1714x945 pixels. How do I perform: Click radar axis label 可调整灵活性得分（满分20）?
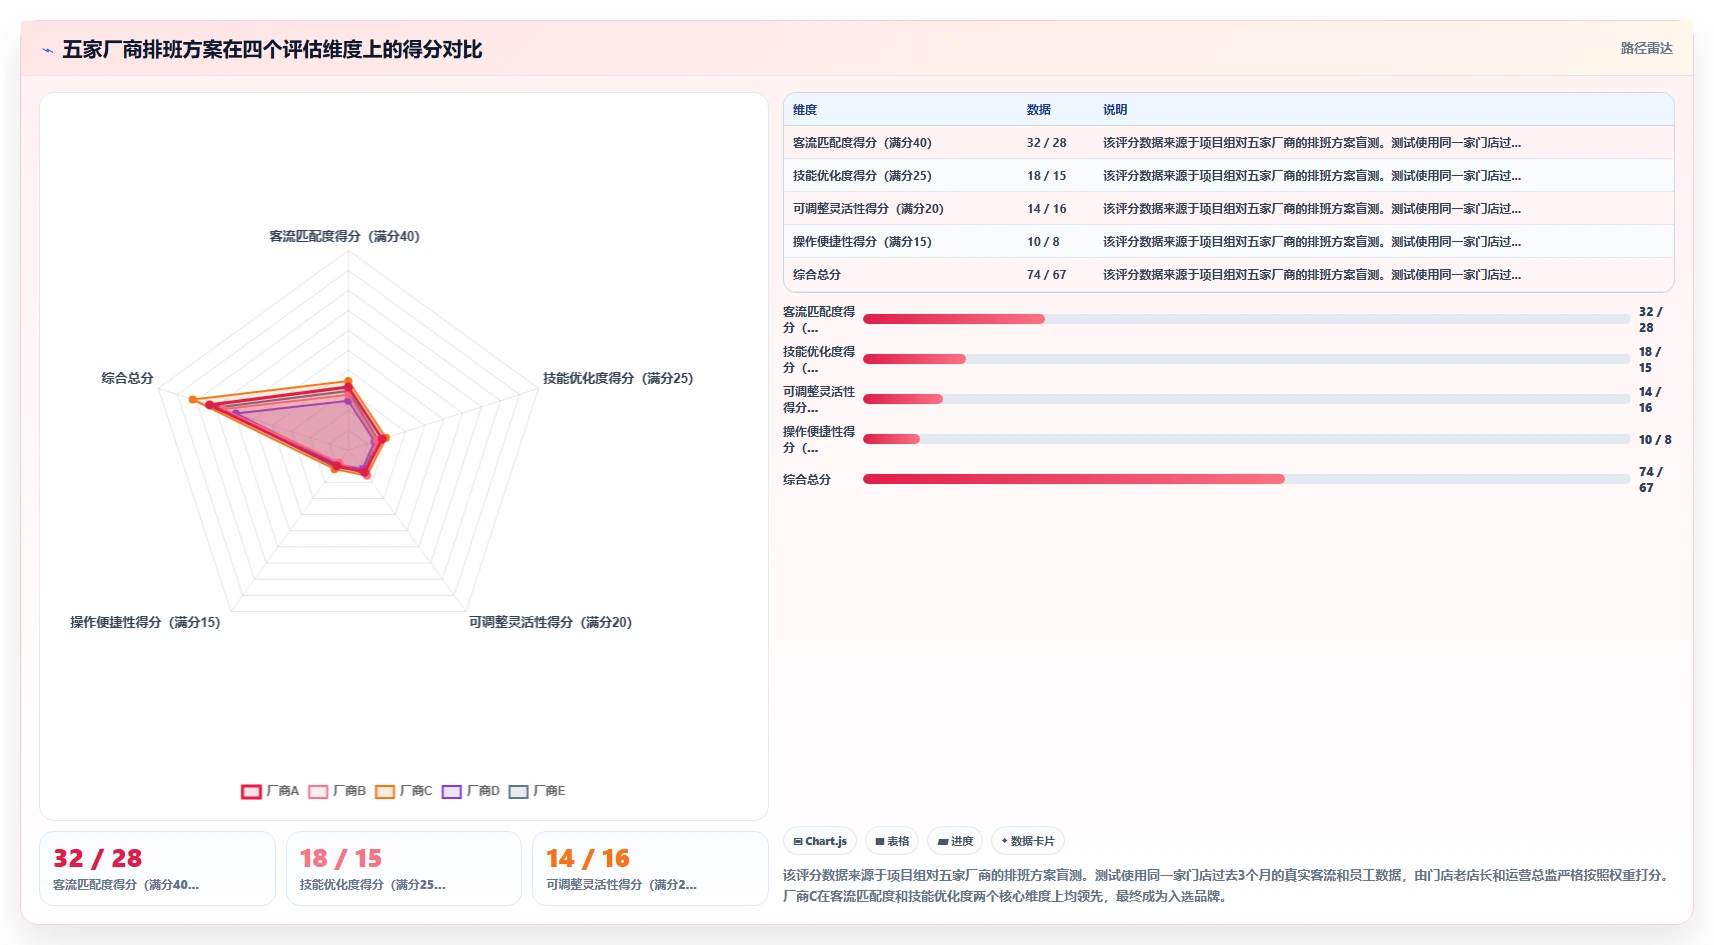tap(550, 623)
